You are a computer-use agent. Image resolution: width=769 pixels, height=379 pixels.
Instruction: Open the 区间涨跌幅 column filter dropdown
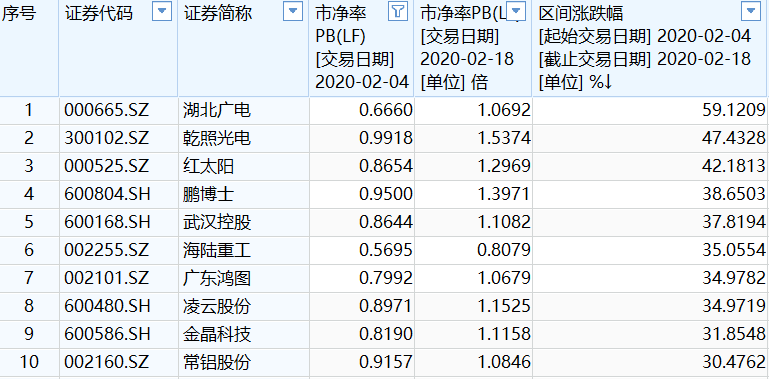(751, 12)
